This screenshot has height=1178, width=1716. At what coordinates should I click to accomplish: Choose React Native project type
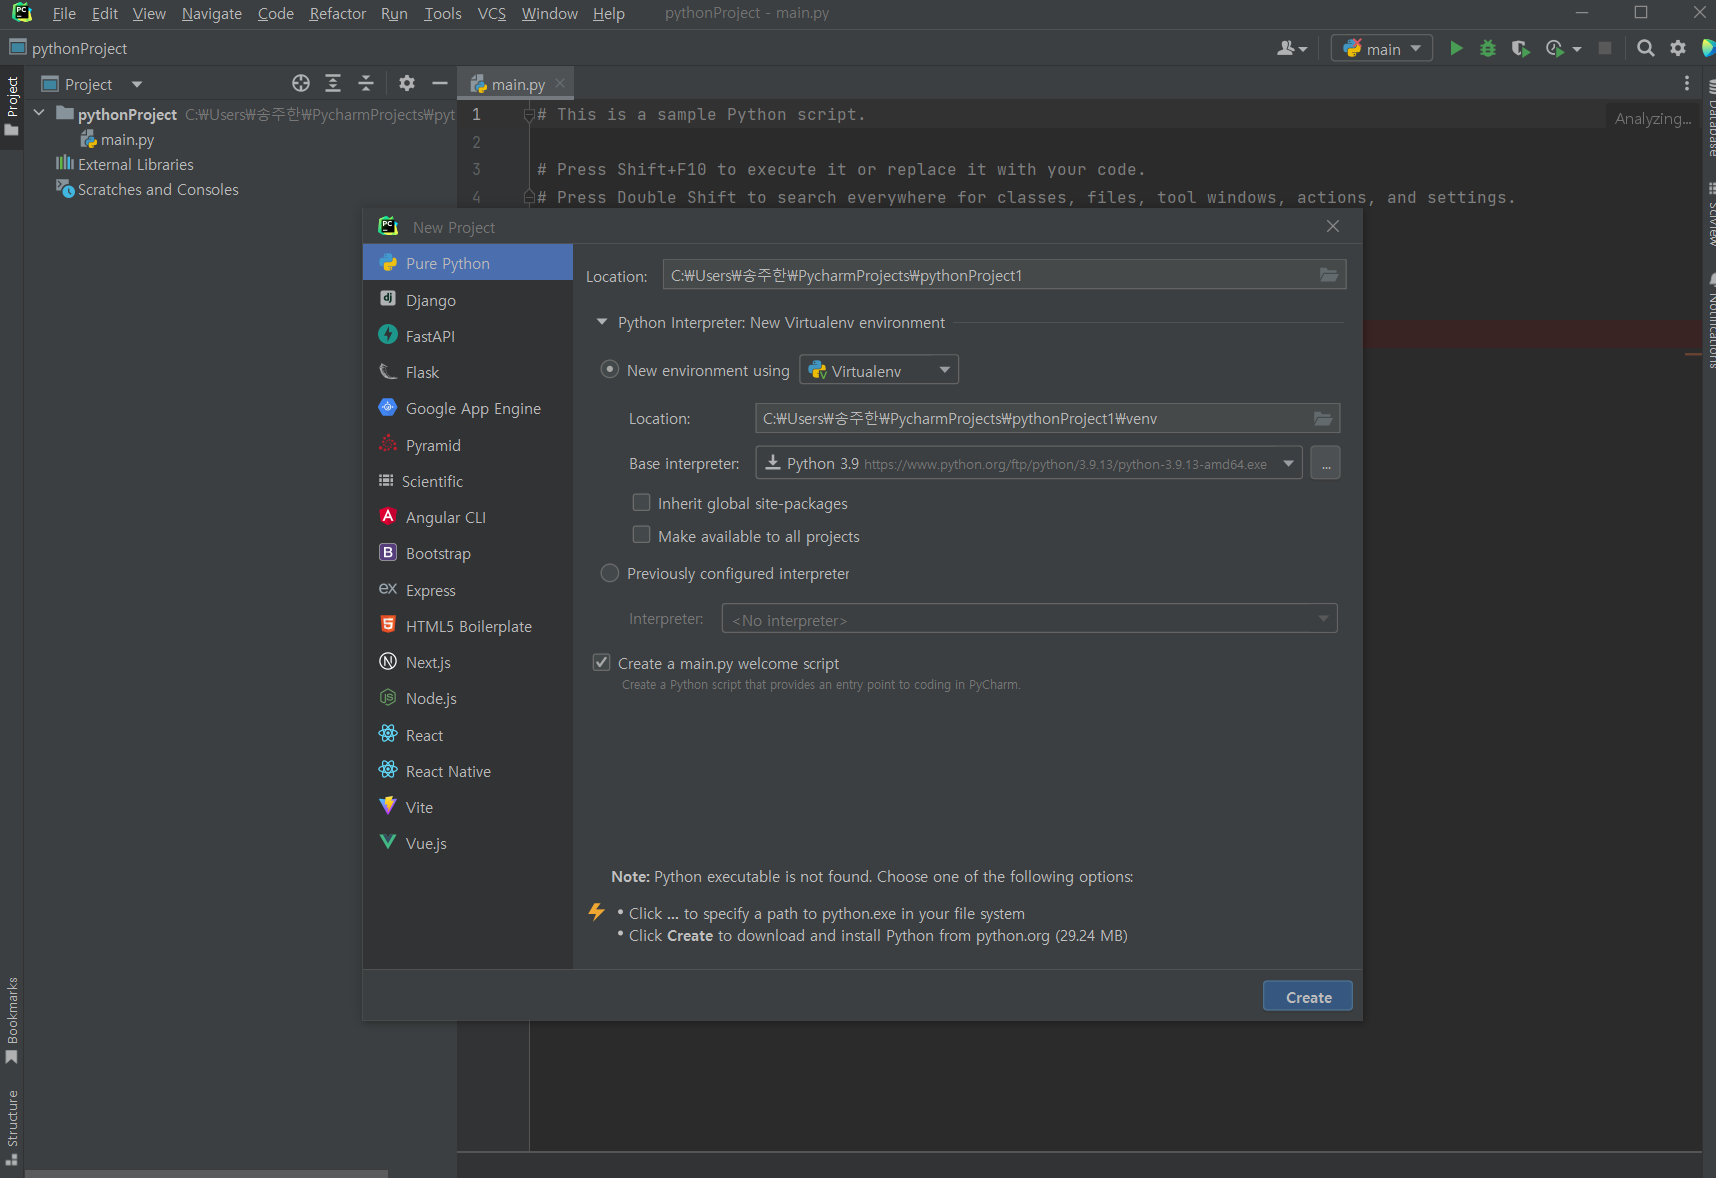tap(468, 771)
